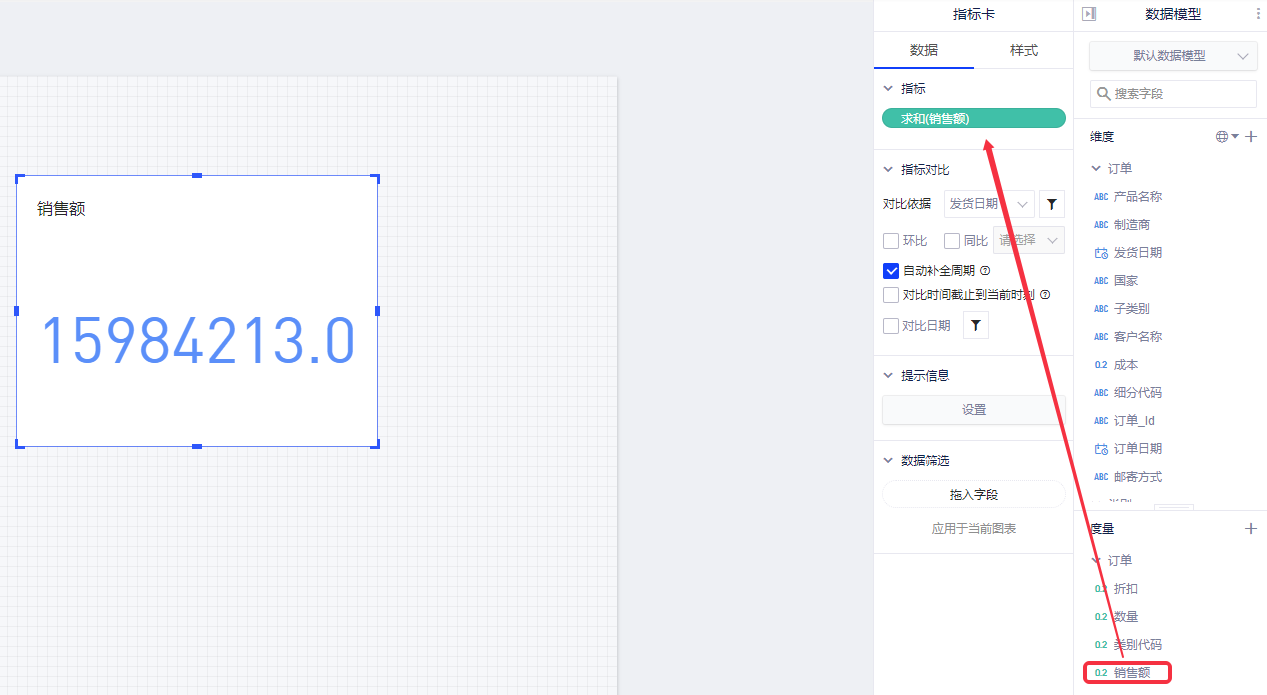Click the filter icon beside 对比日期
This screenshot has height=695, width=1267.
[x=975, y=326]
